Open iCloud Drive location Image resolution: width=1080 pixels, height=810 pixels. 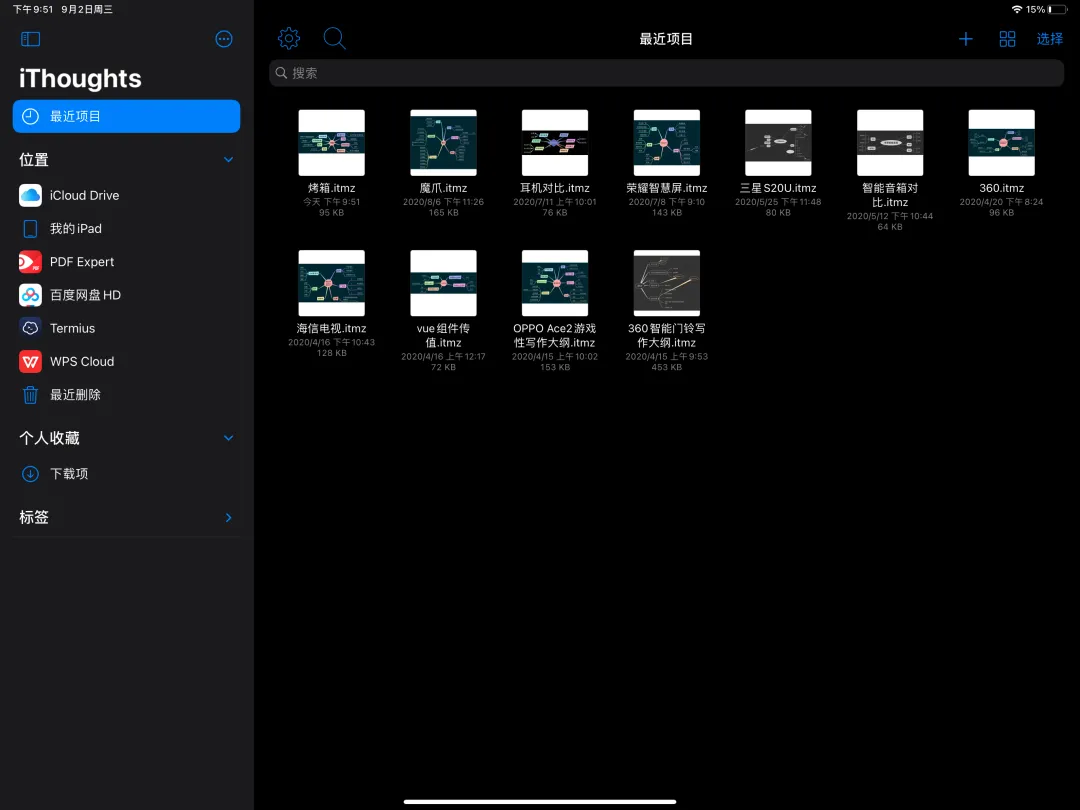[127, 196]
